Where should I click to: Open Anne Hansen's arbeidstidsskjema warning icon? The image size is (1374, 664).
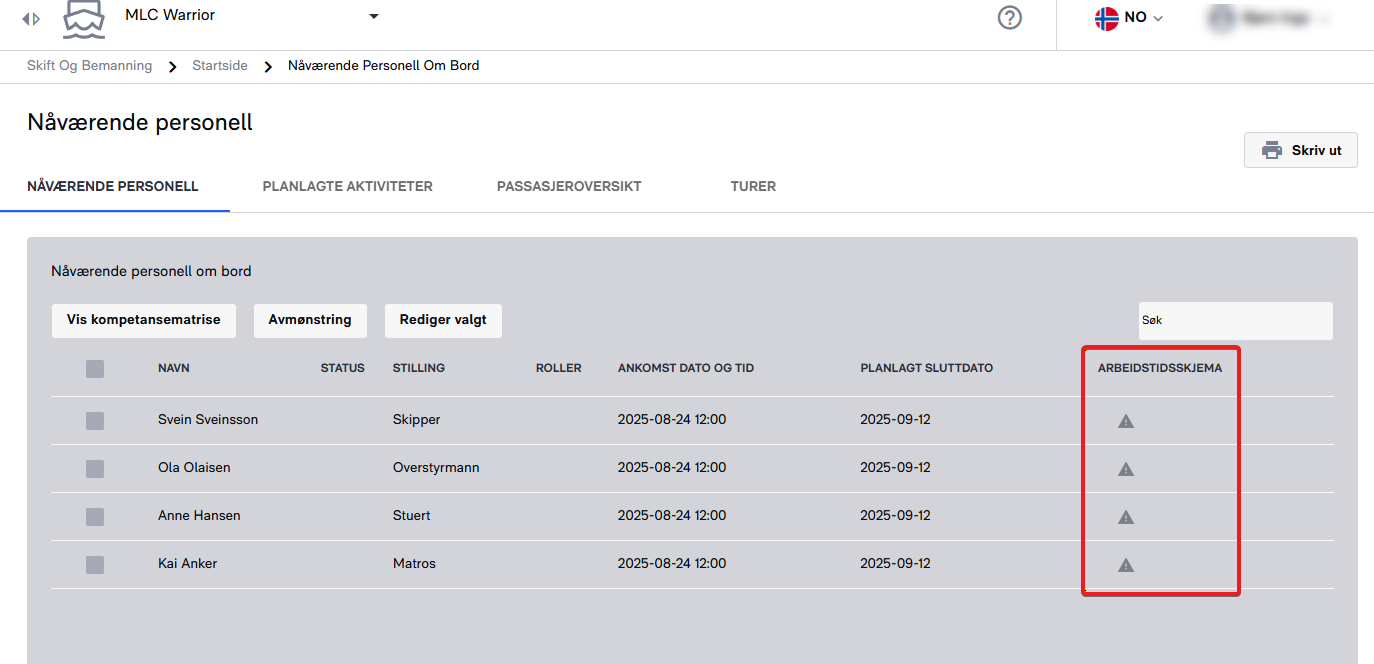pos(1125,517)
